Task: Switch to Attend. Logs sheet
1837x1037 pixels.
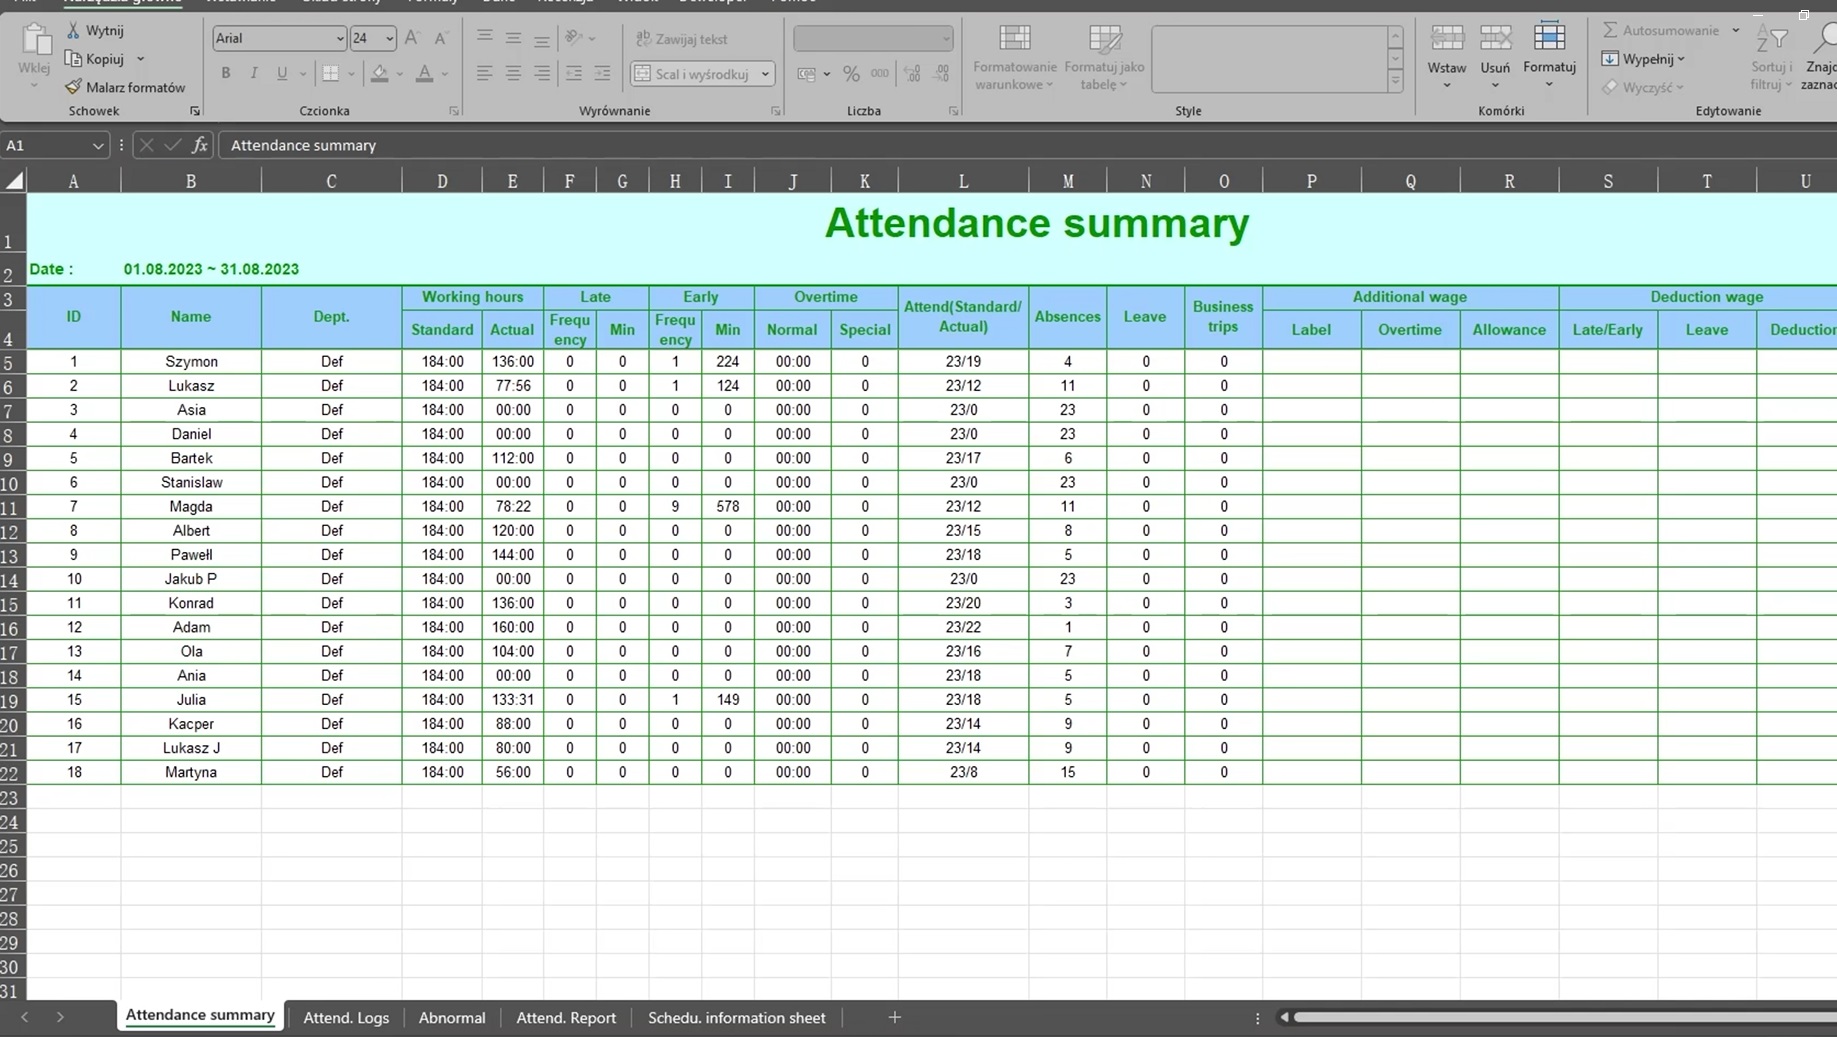Action: (346, 1017)
